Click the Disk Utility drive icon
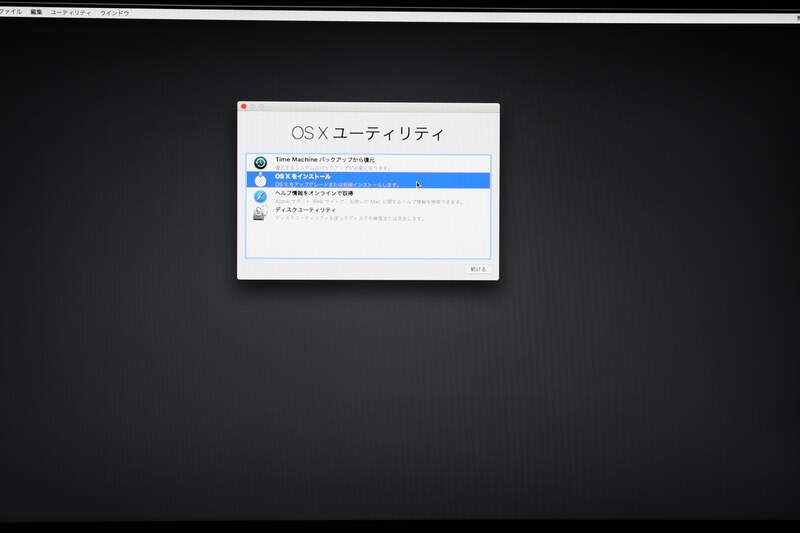 tap(260, 213)
